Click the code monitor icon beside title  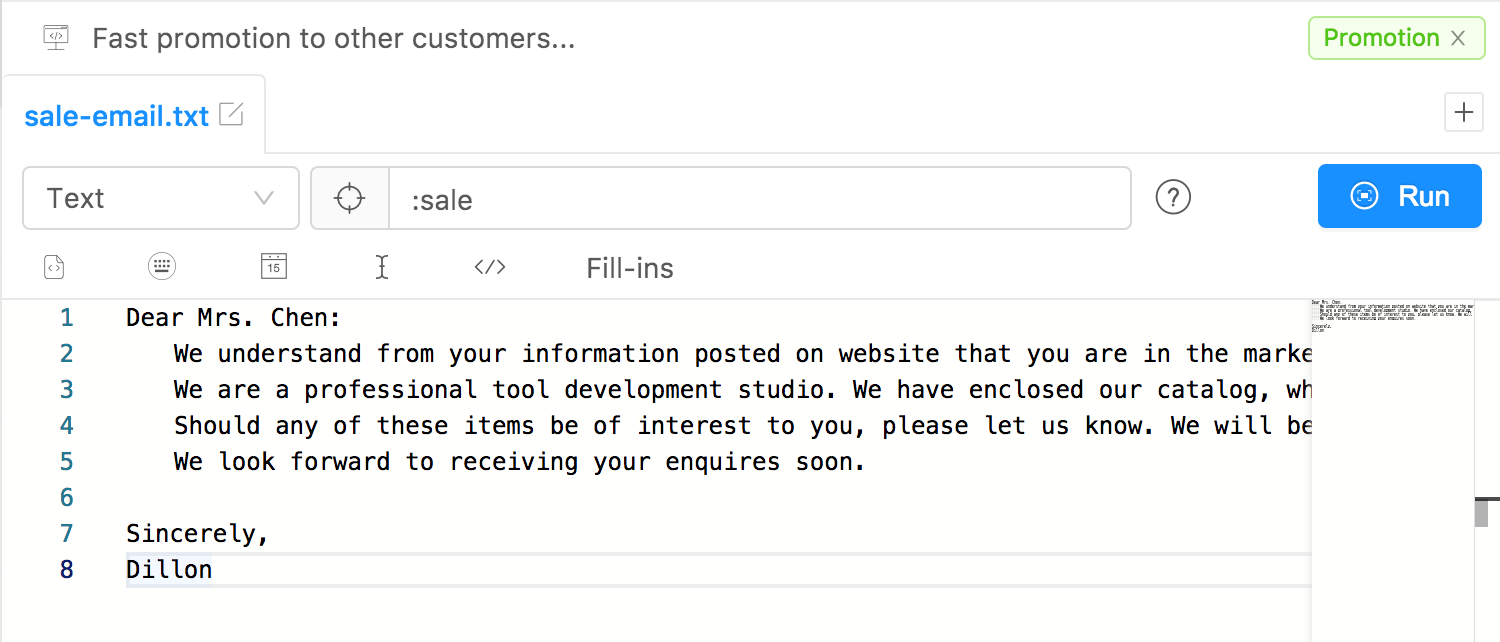click(x=56, y=38)
